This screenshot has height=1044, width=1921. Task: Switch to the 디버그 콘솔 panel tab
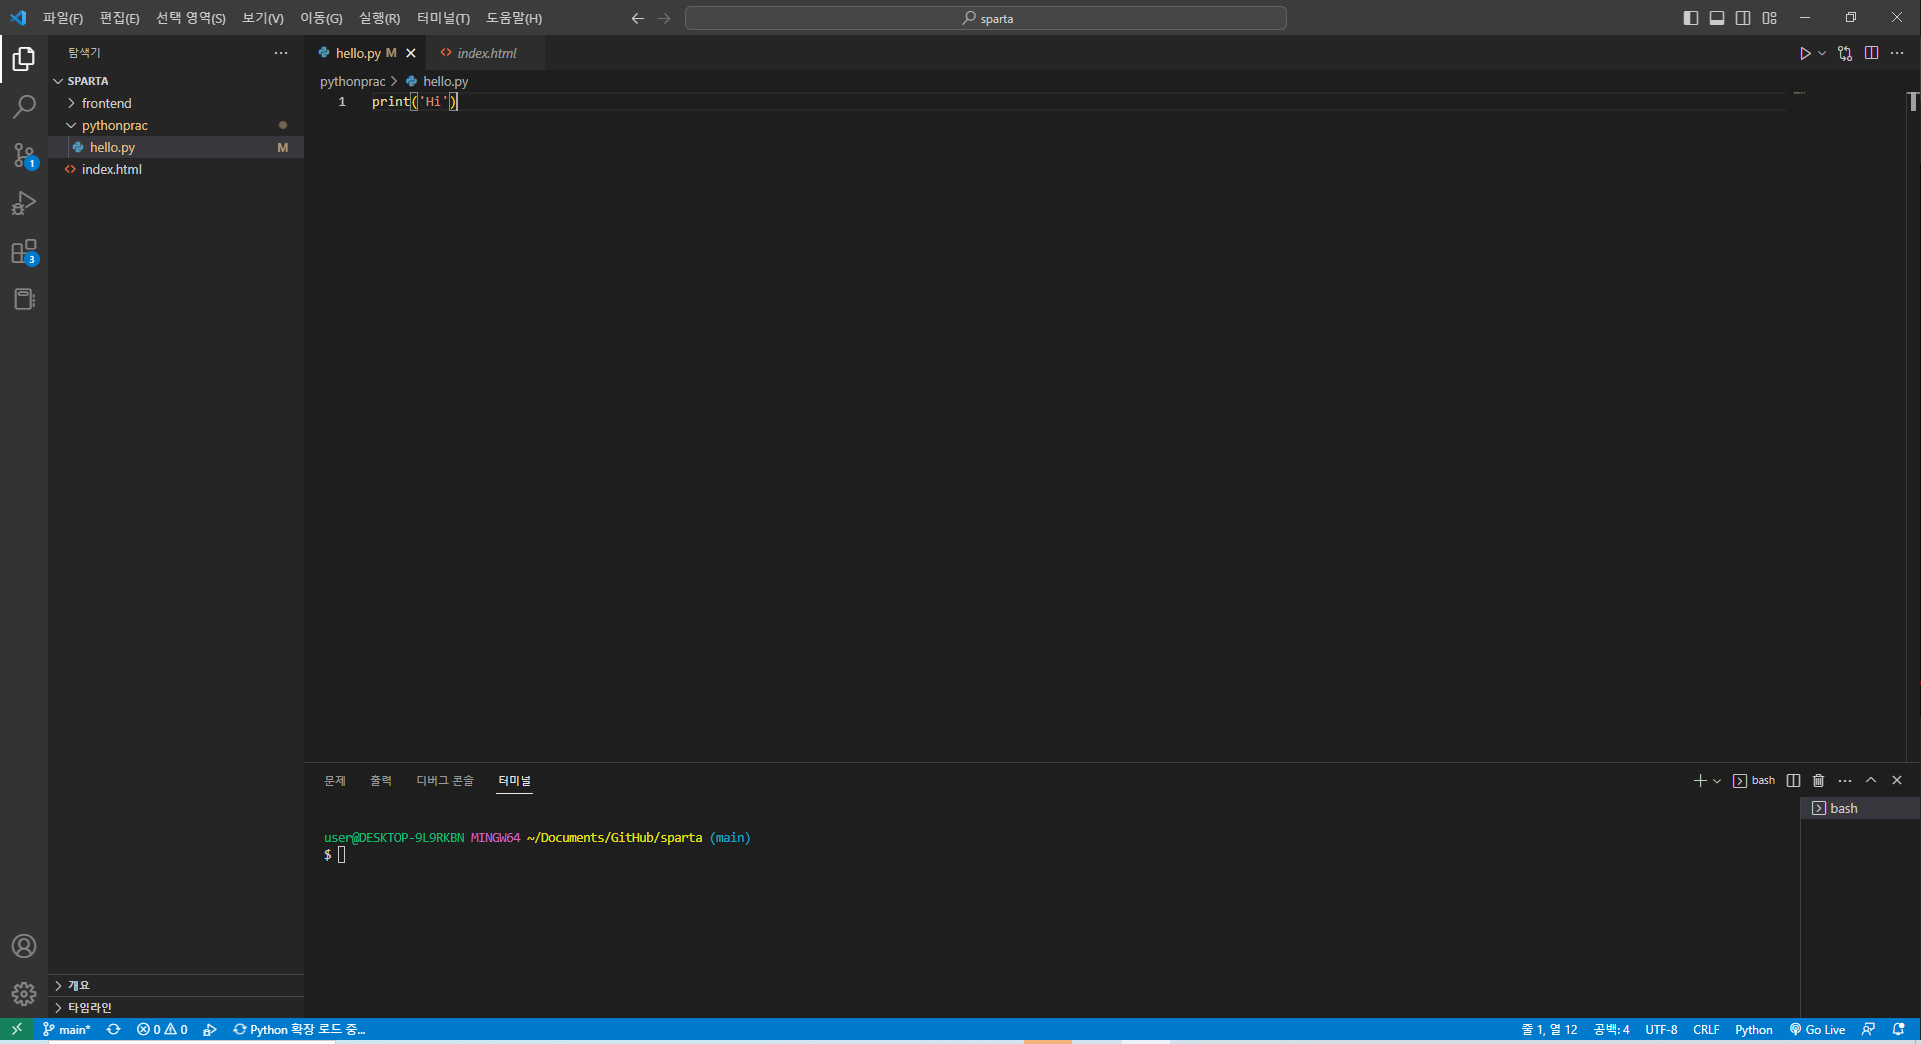[445, 780]
